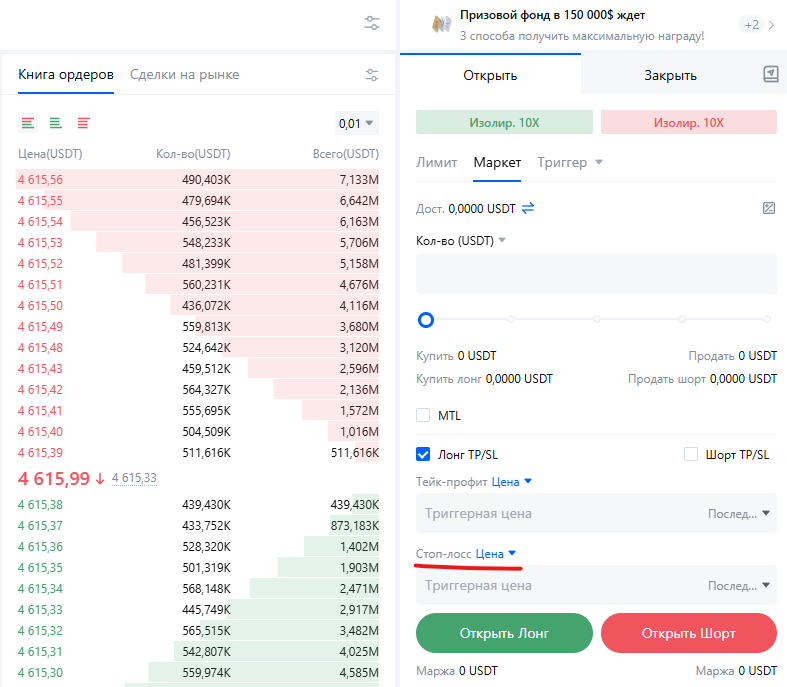Select ask price 4 615,39 row

[x=198, y=453]
